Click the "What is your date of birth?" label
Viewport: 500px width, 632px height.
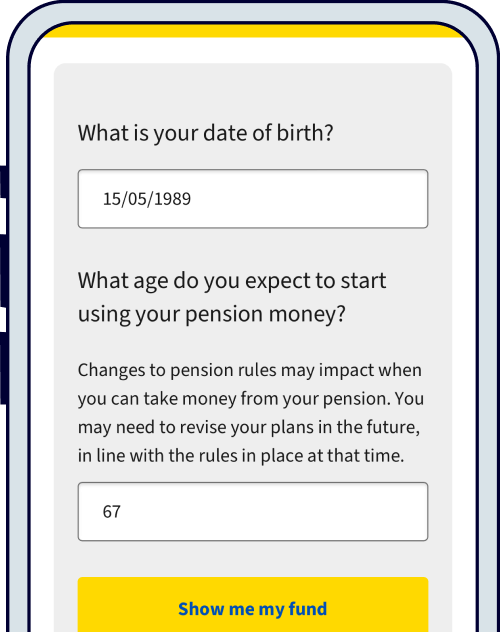tap(205, 133)
